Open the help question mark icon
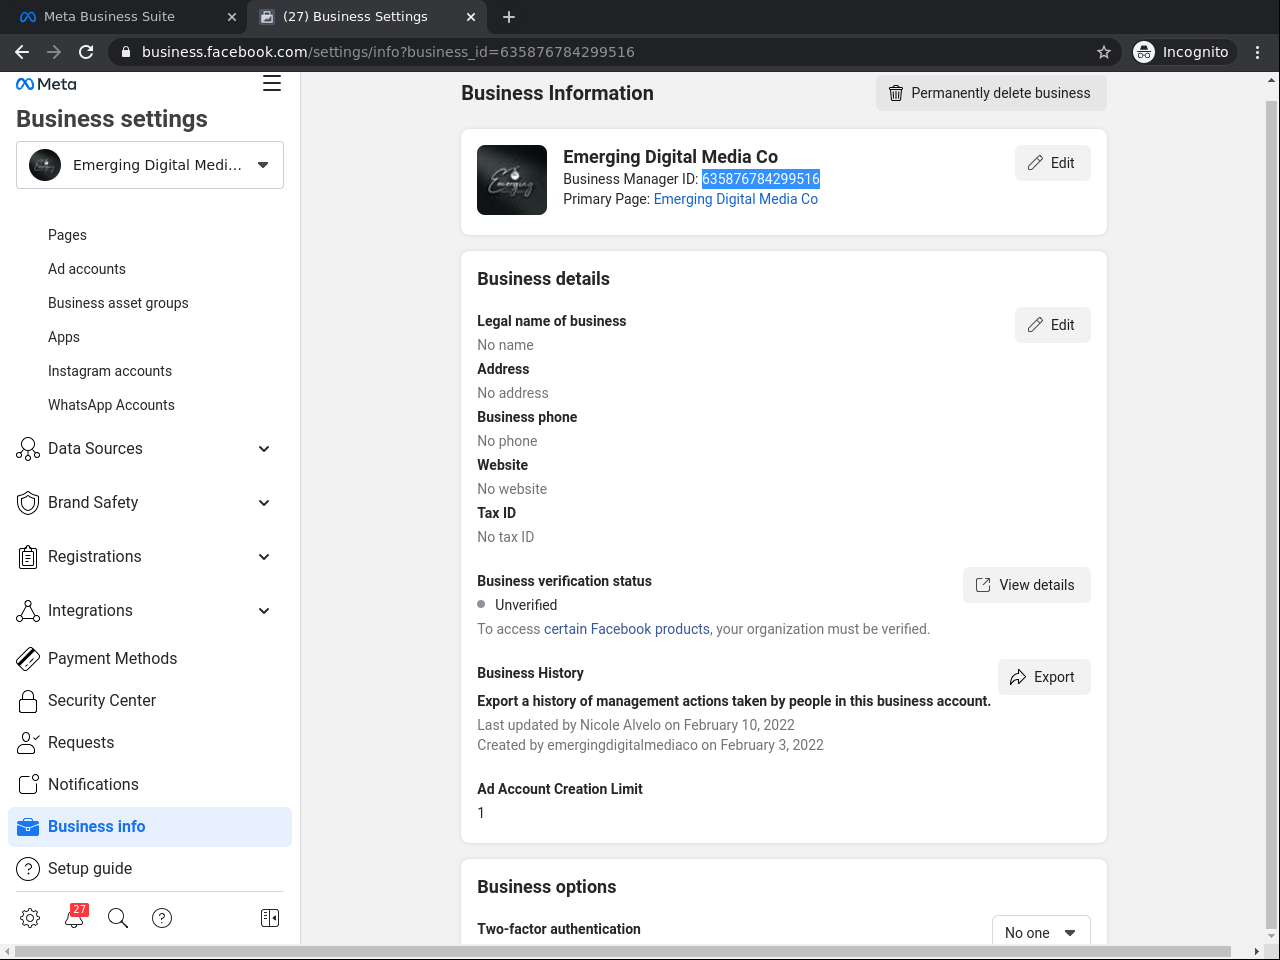This screenshot has height=960, width=1280. point(162,918)
